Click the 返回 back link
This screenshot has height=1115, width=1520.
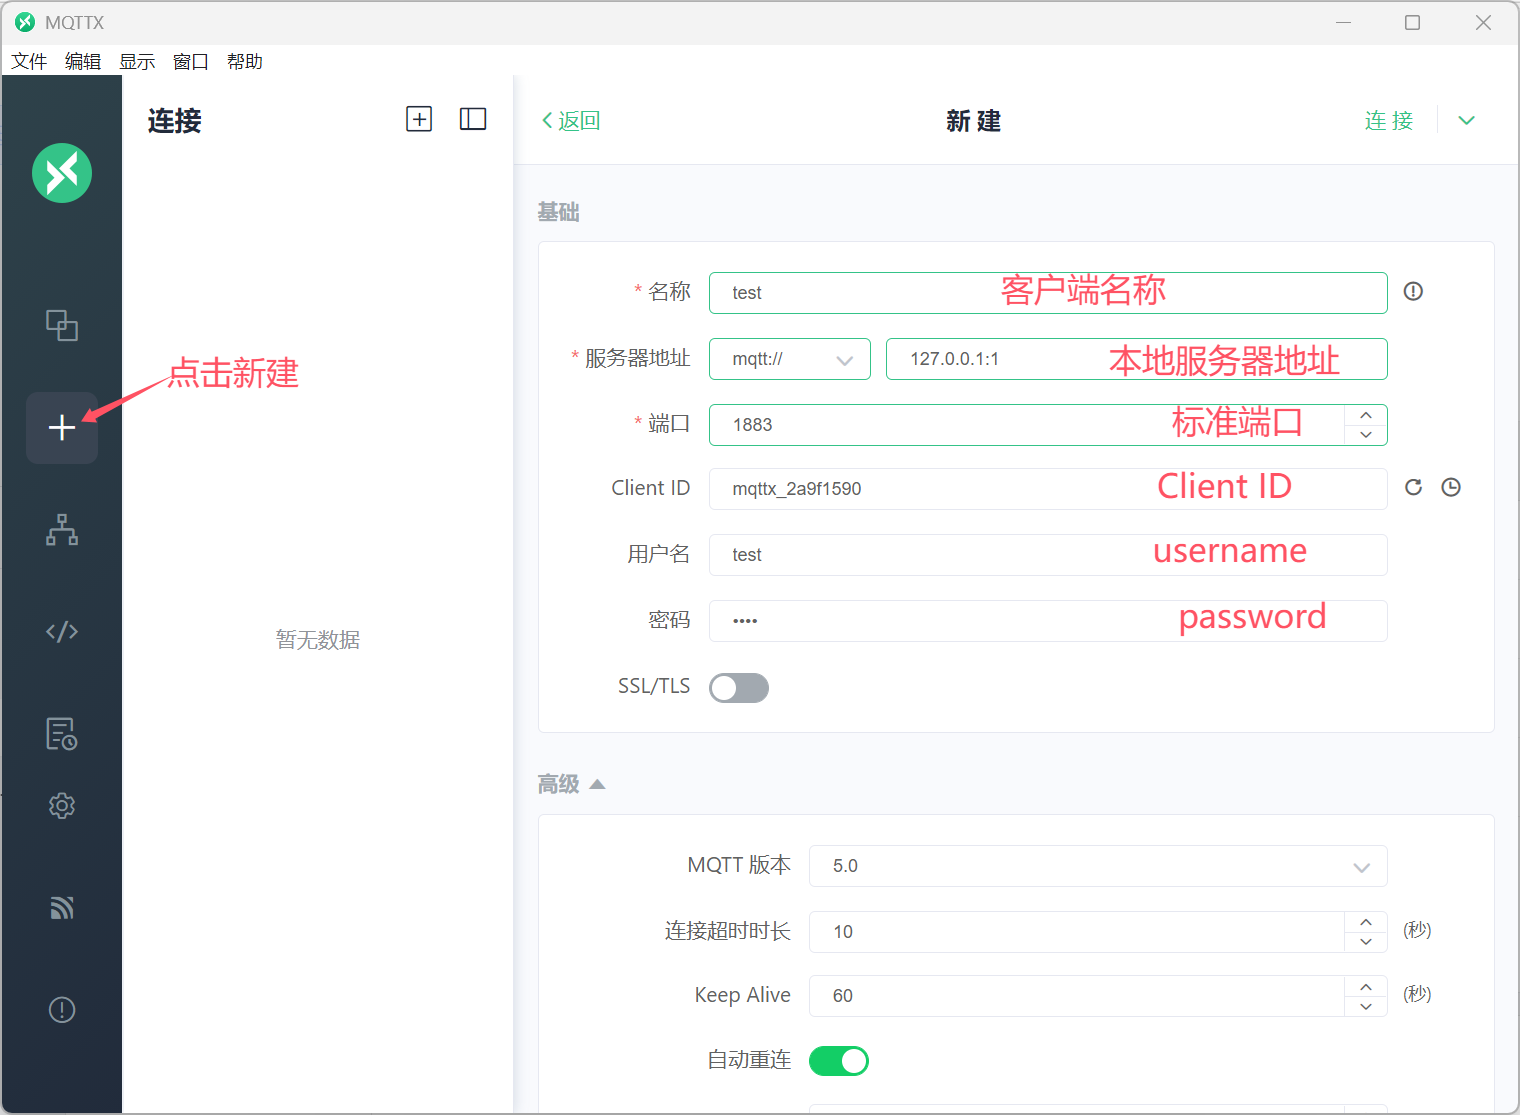pos(571,121)
